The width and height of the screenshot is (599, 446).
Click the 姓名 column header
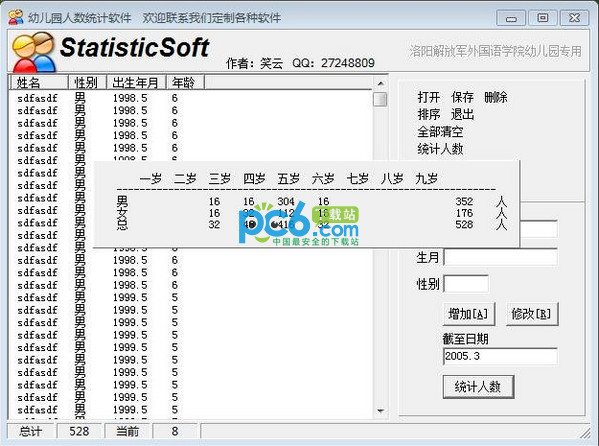click(39, 83)
